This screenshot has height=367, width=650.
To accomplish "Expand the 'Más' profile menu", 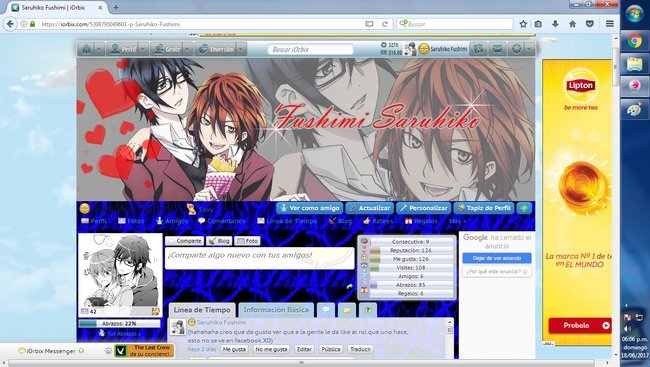I will coord(457,221).
